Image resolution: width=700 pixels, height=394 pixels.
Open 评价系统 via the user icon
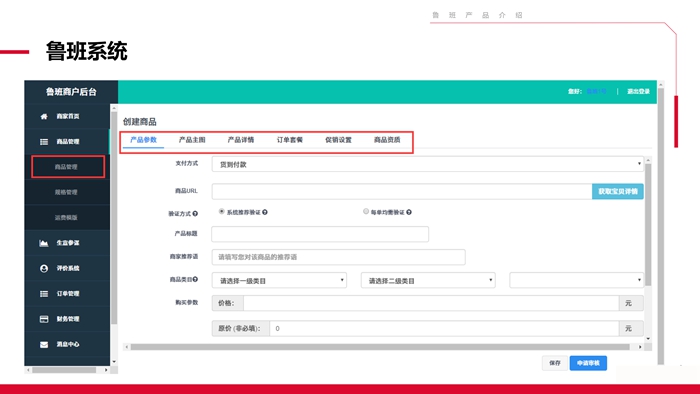44,269
